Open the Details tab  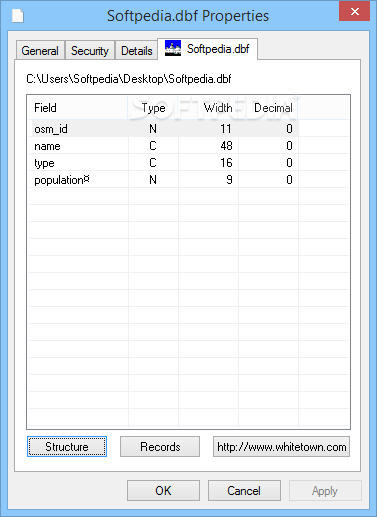tap(136, 51)
